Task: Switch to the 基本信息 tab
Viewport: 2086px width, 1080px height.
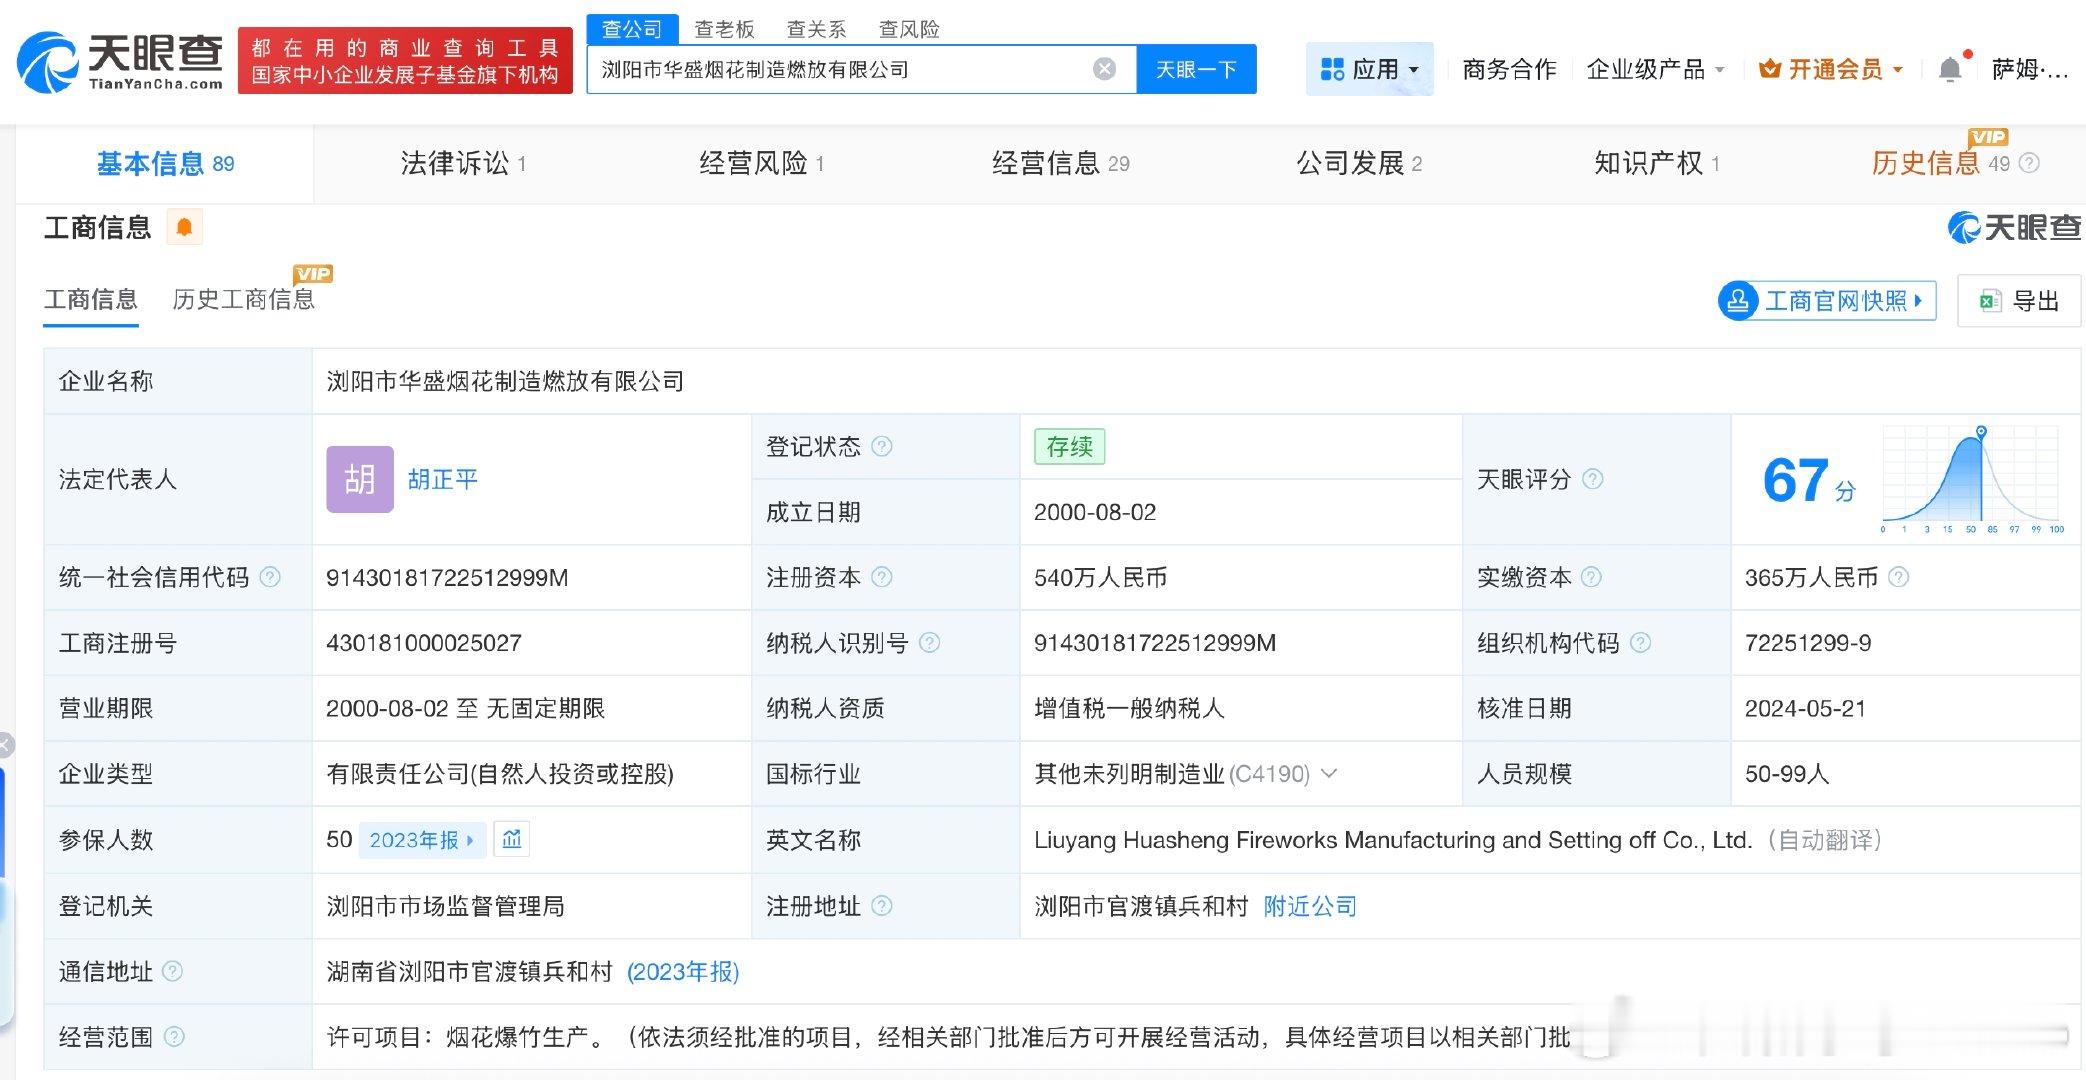Action: tap(165, 163)
